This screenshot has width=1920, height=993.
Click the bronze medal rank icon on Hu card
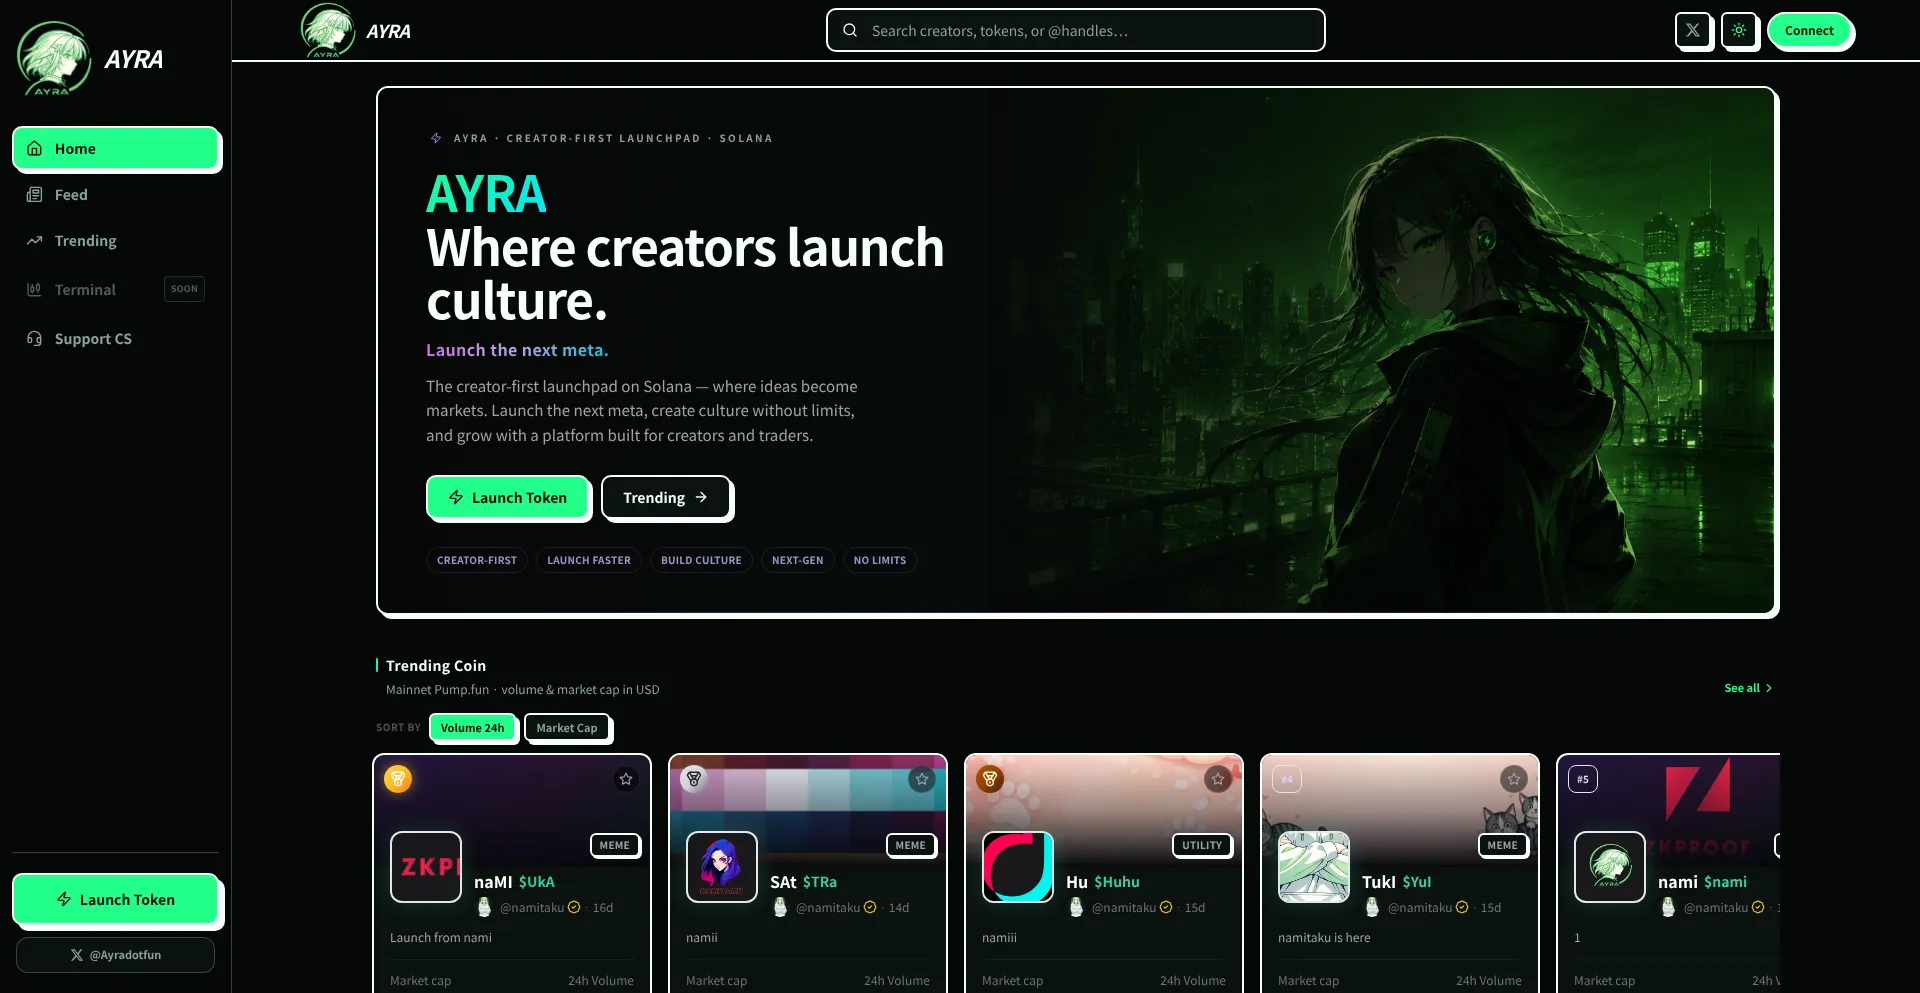pos(990,779)
